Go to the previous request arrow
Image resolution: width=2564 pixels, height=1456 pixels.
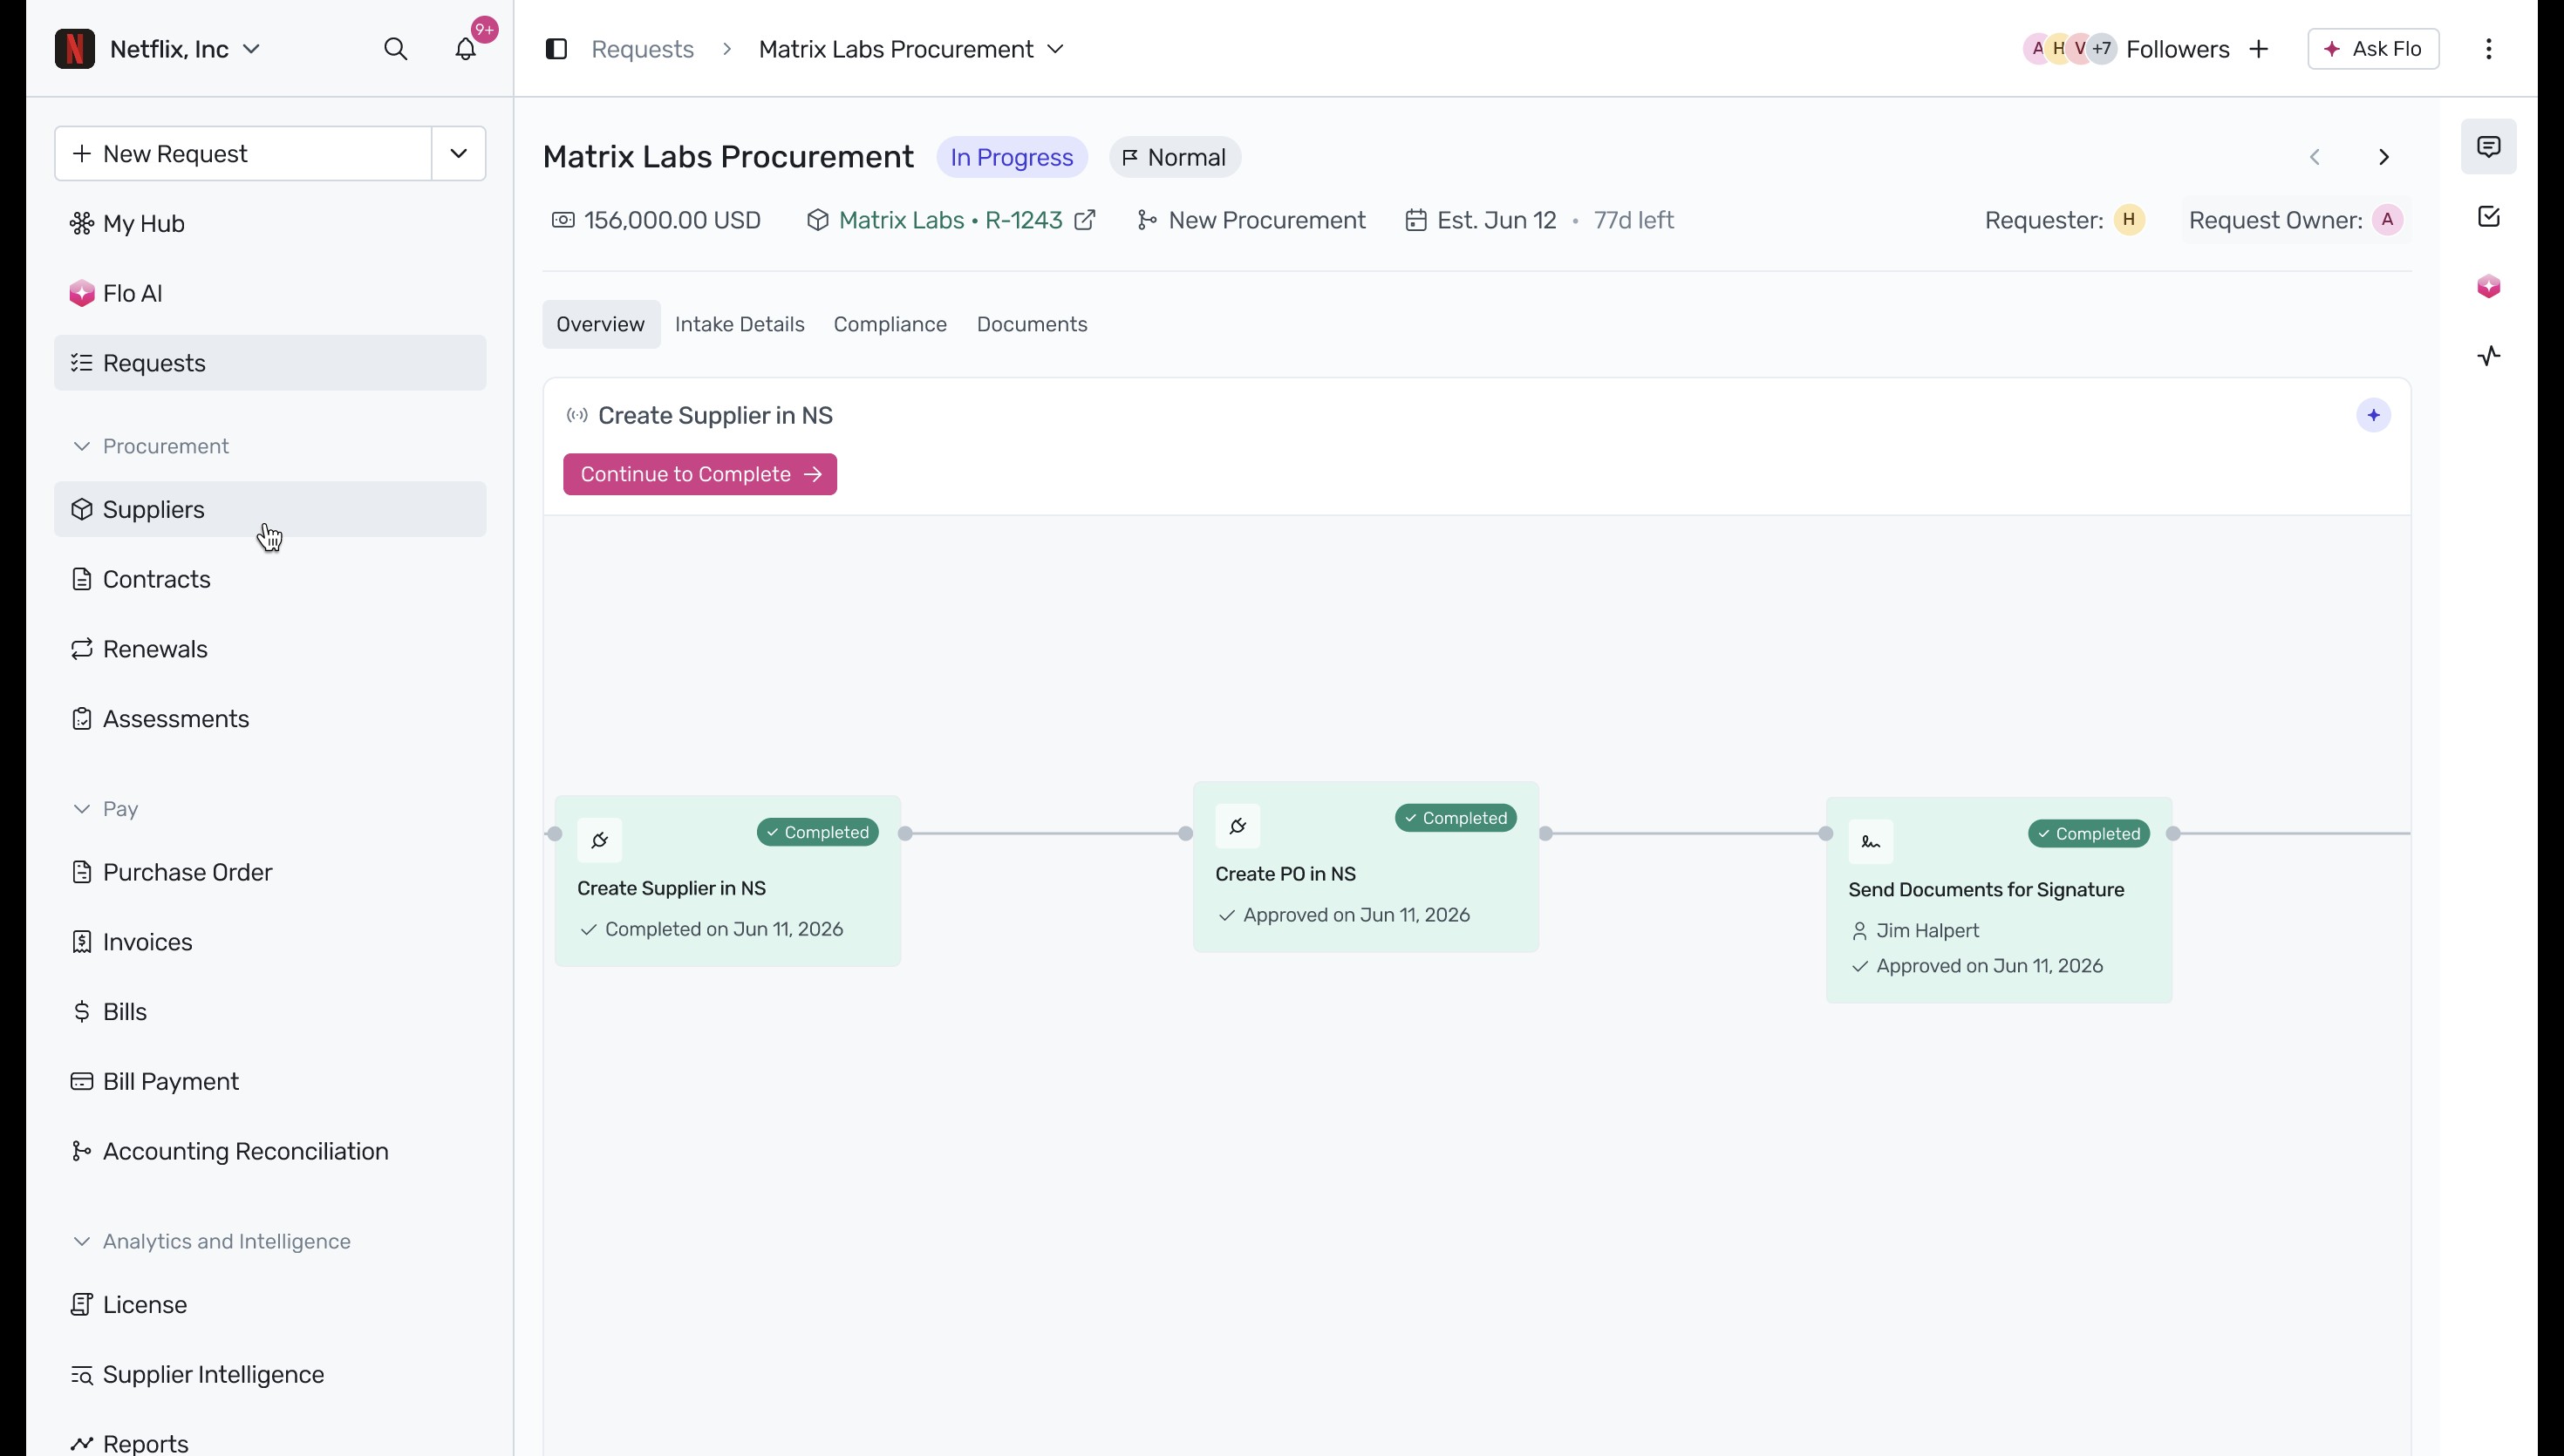(2315, 157)
